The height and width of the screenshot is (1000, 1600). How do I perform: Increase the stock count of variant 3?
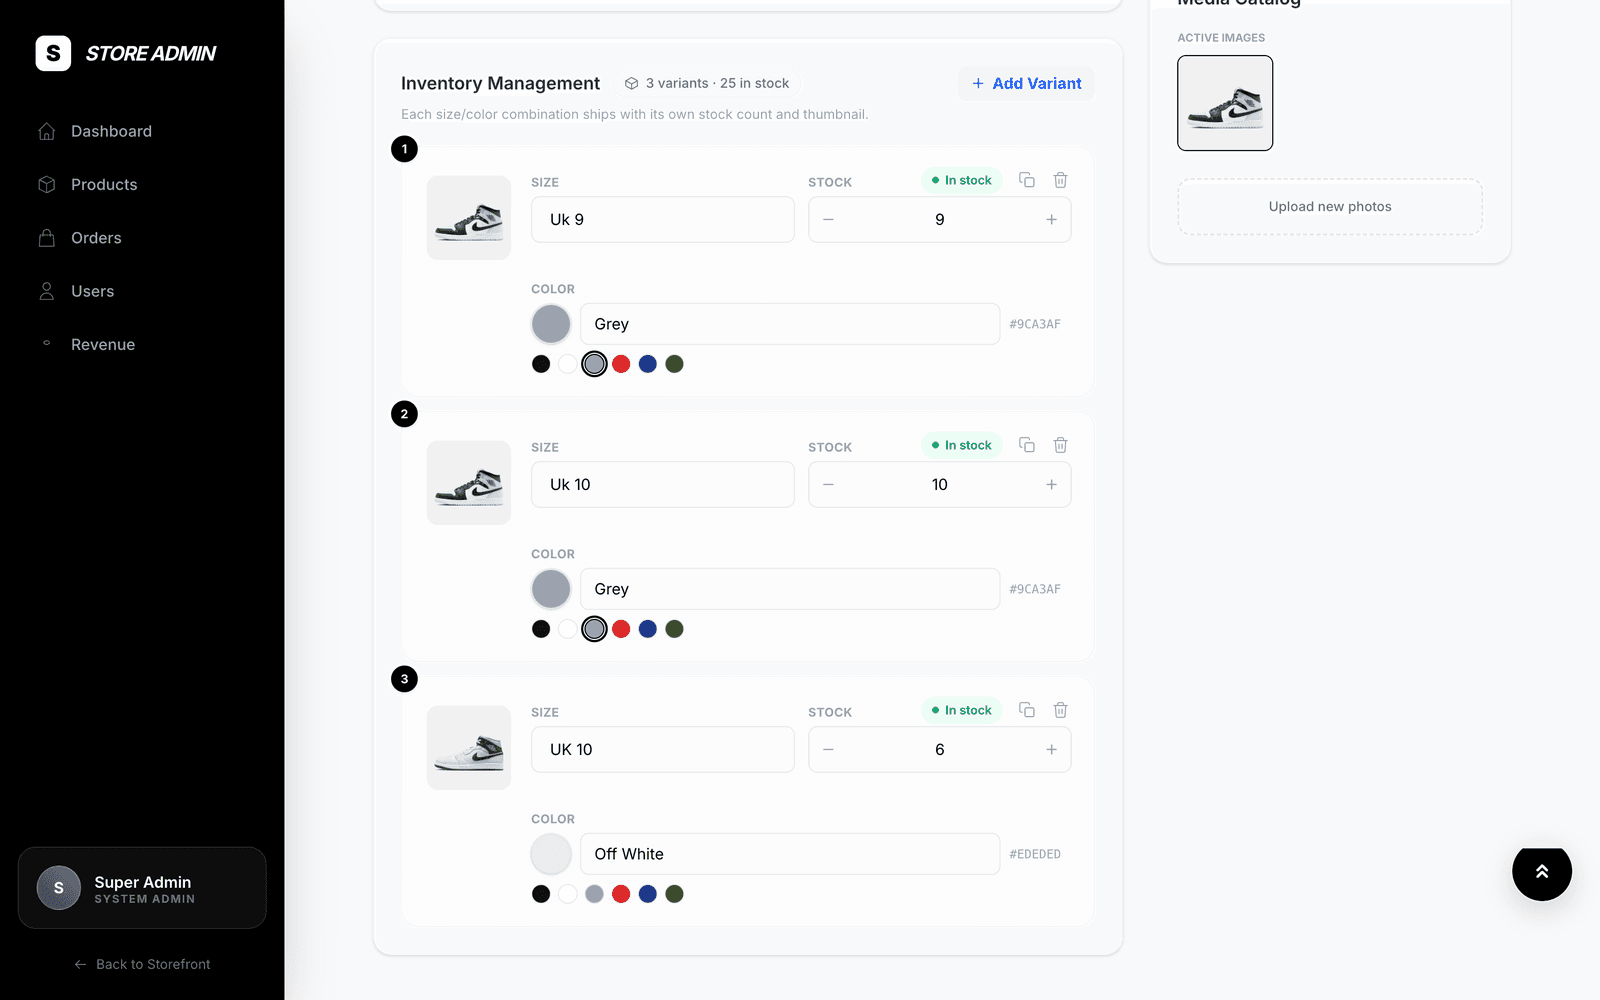click(1051, 750)
